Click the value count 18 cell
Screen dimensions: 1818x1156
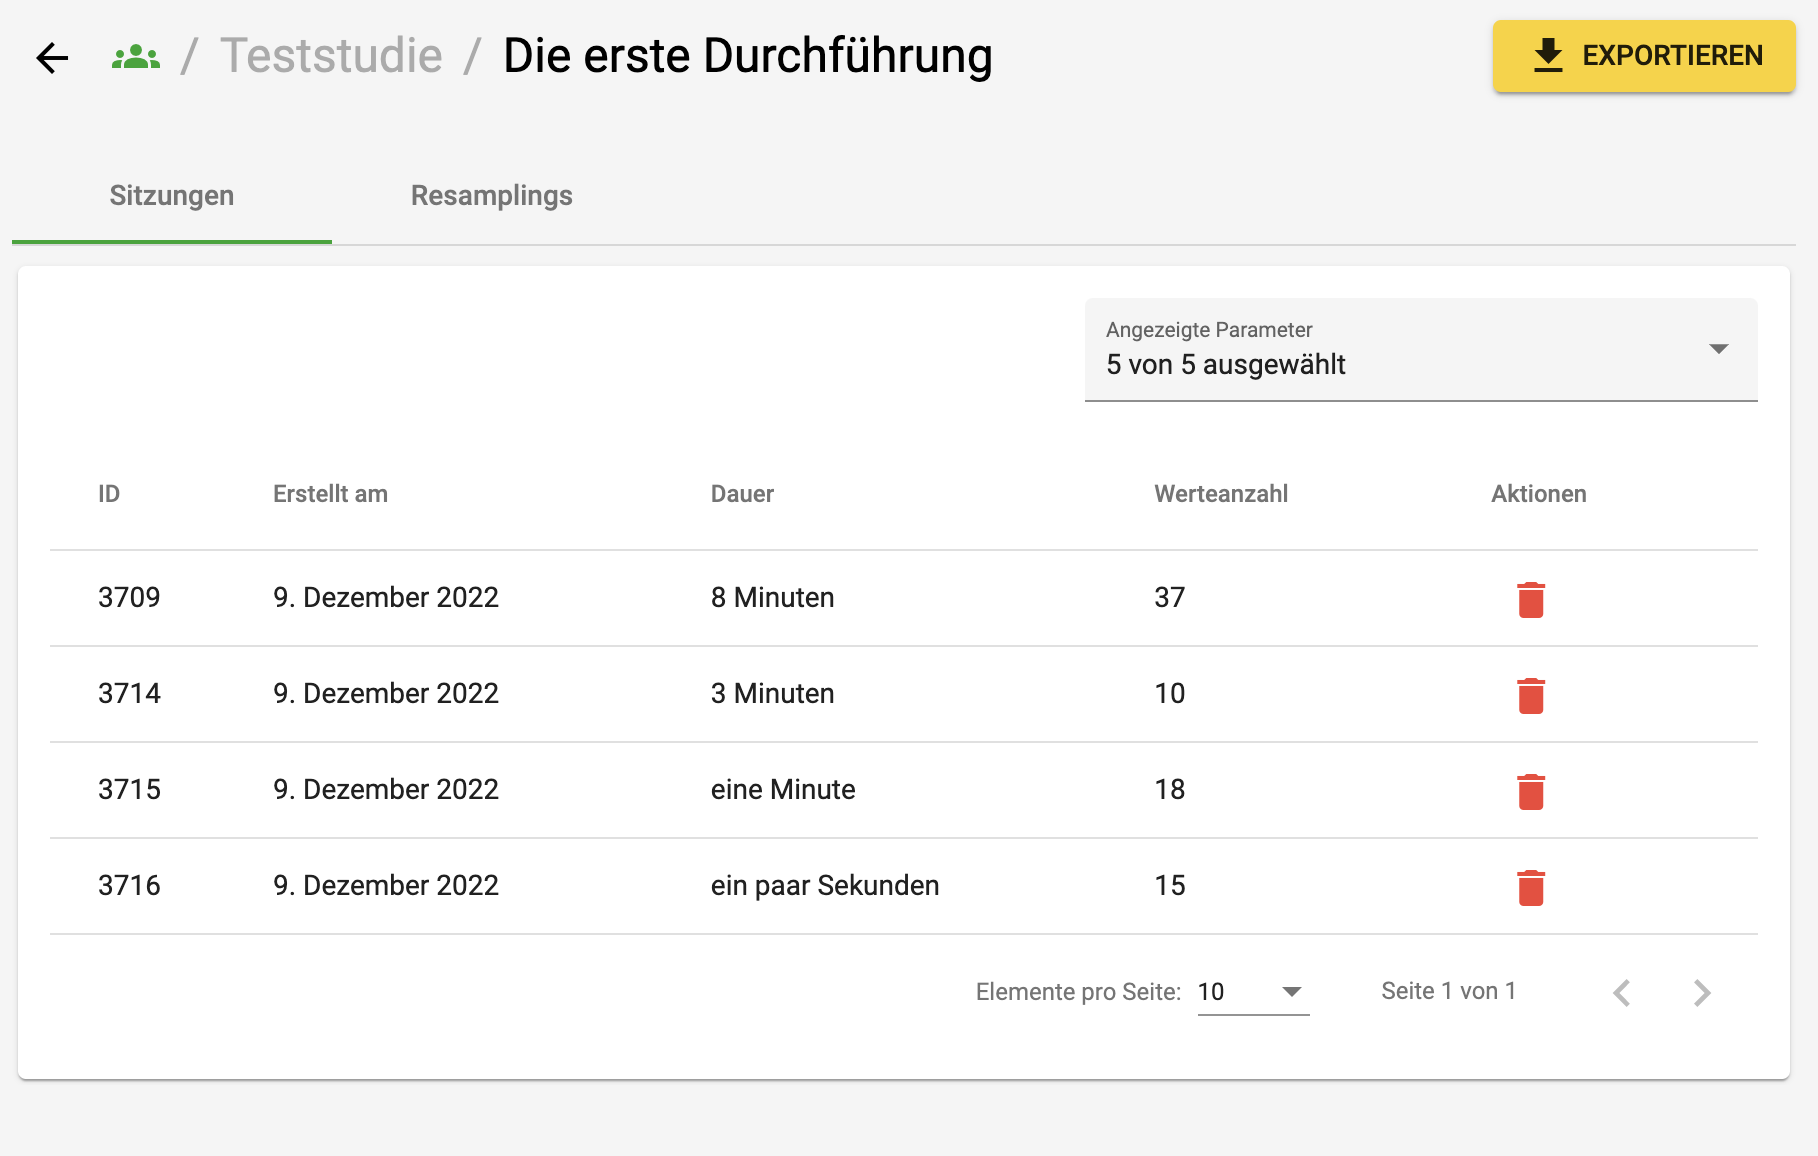point(1169,789)
